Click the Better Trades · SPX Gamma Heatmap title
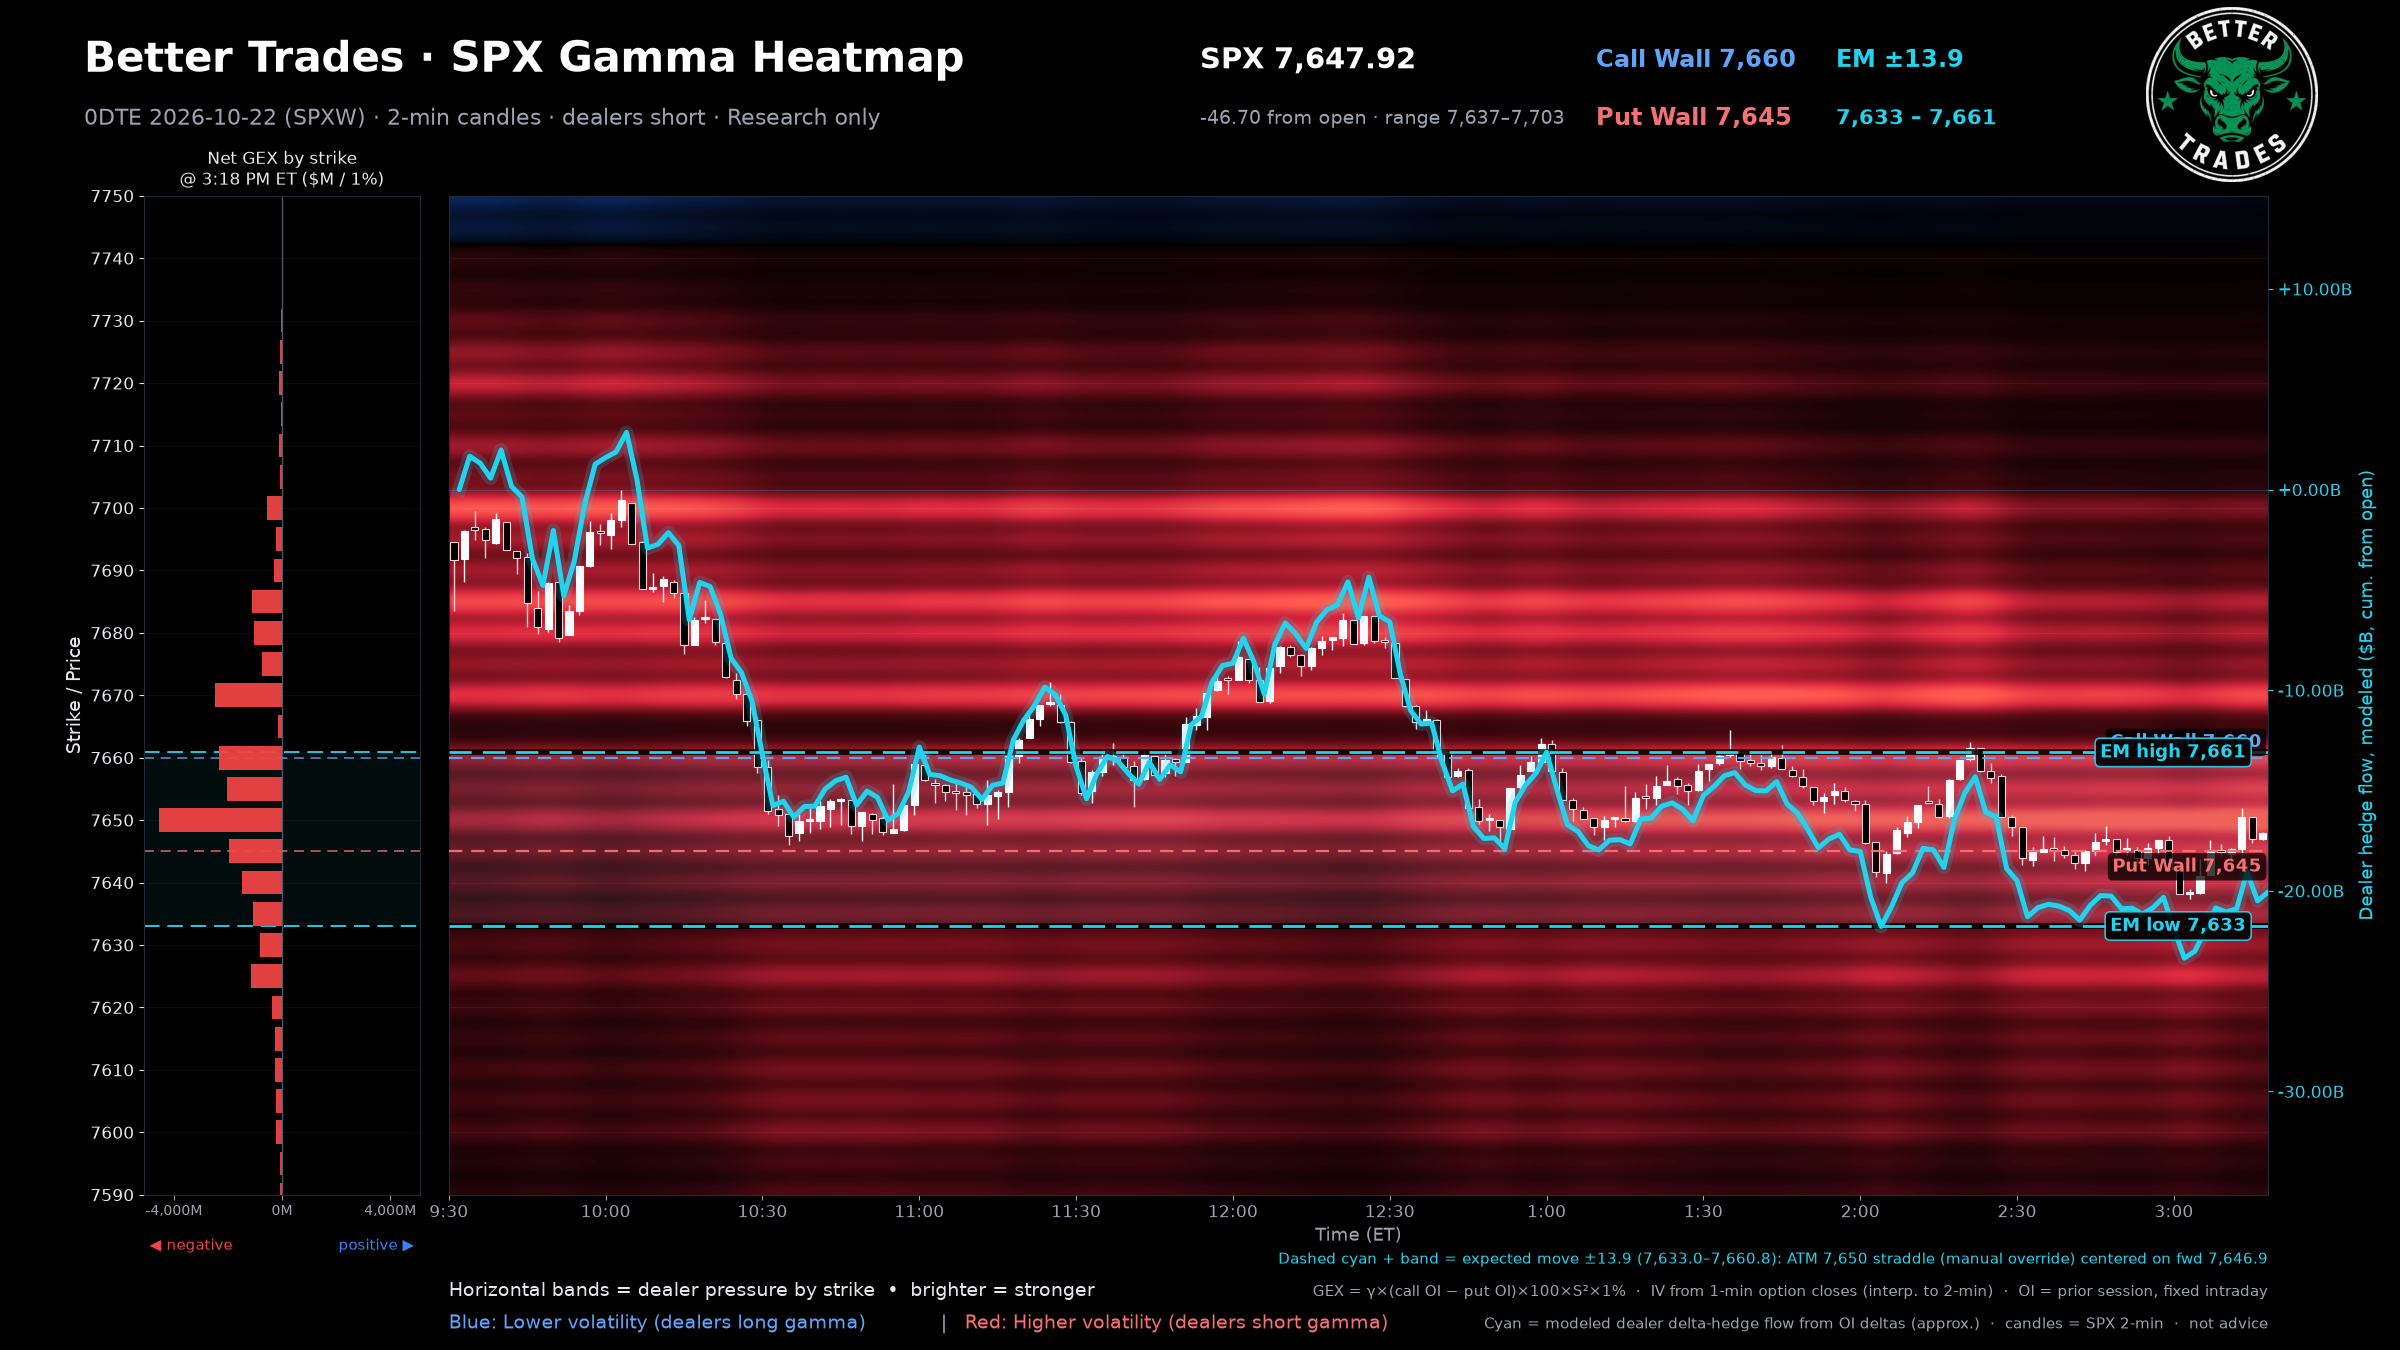 click(524, 58)
